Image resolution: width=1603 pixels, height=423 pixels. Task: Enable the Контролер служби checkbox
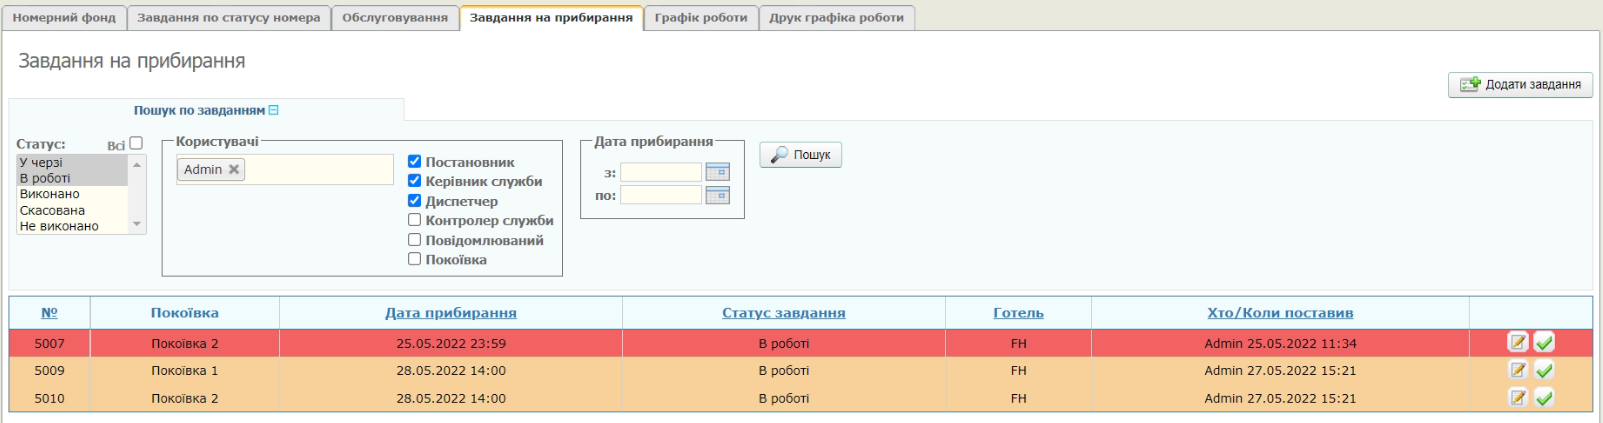[x=414, y=220]
